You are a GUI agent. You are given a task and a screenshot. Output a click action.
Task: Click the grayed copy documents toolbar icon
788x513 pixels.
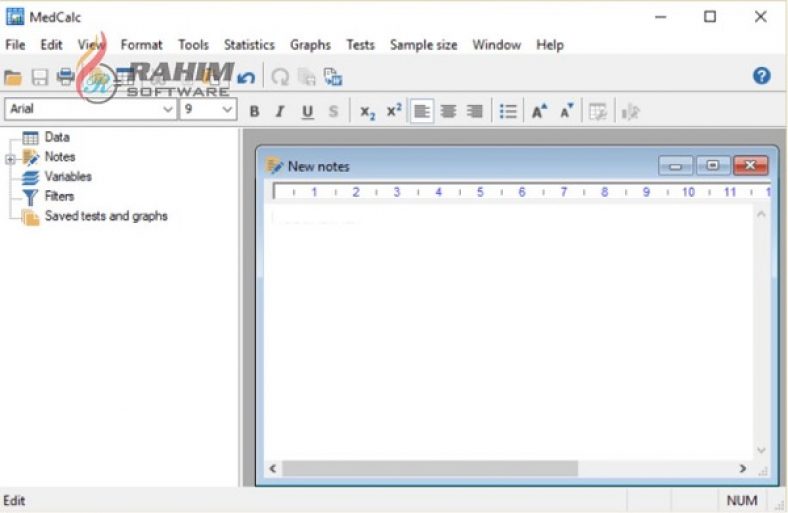307,77
